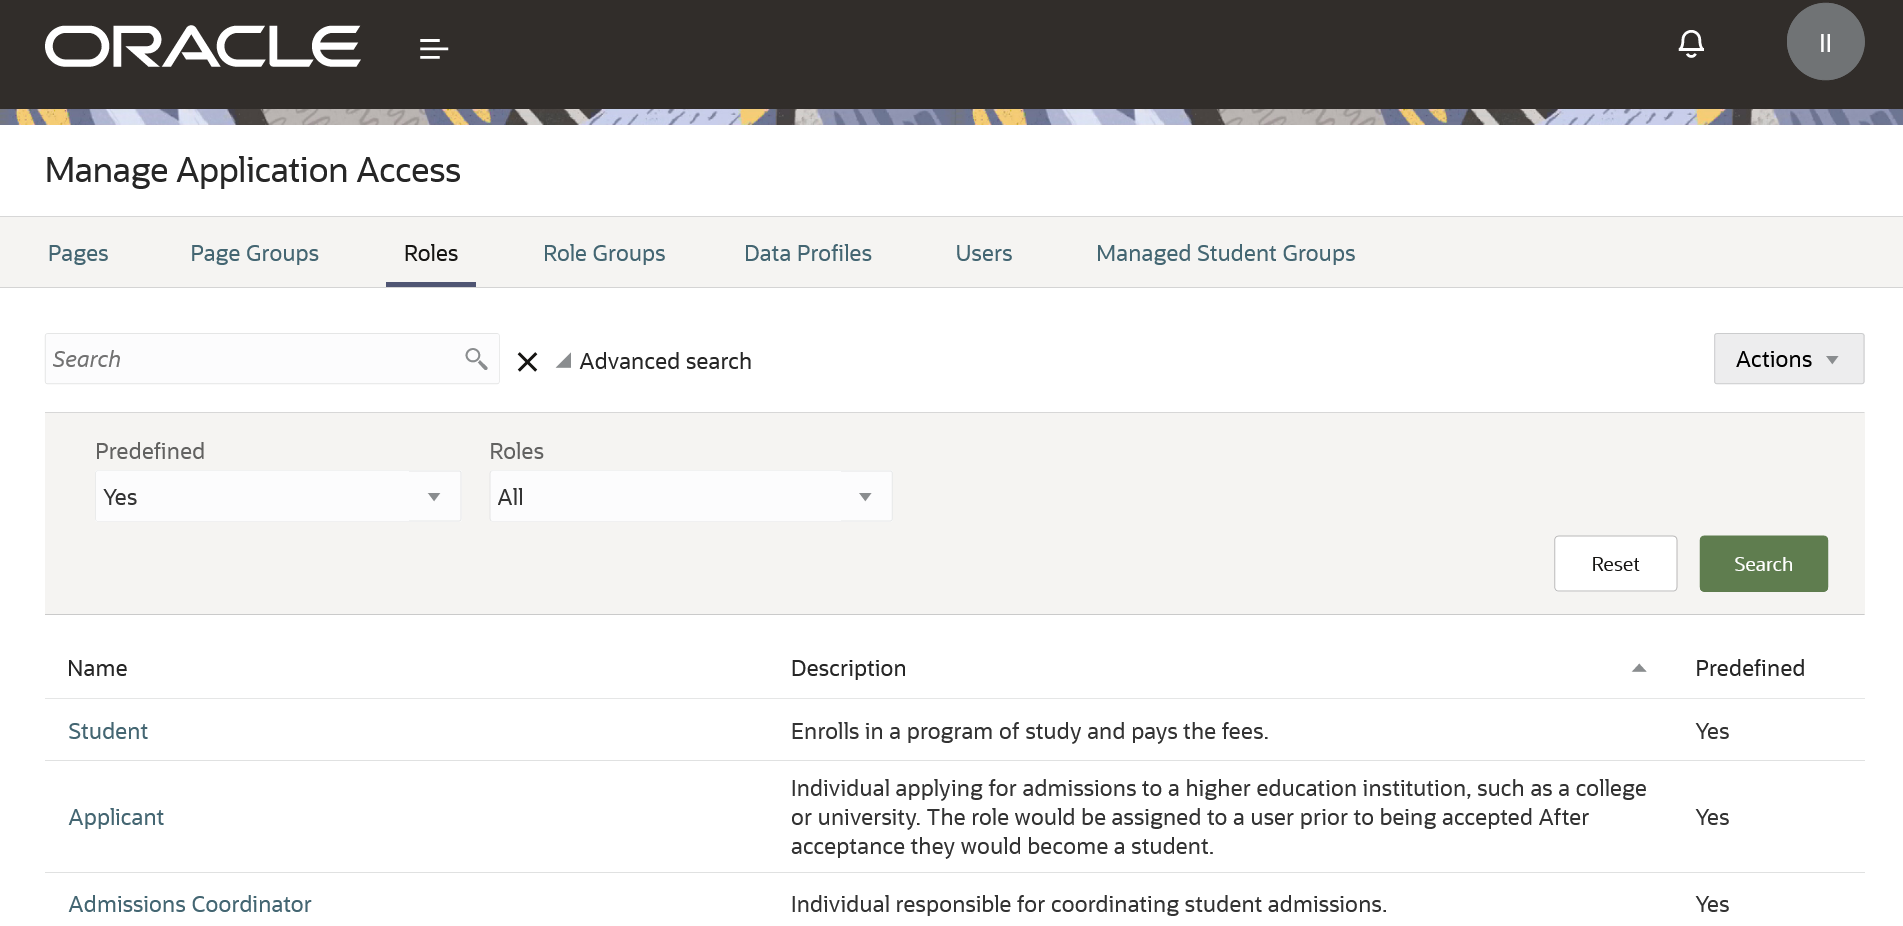Viewport: 1903px width, 926px height.
Task: Sort by Description column arrow
Action: click(1638, 668)
